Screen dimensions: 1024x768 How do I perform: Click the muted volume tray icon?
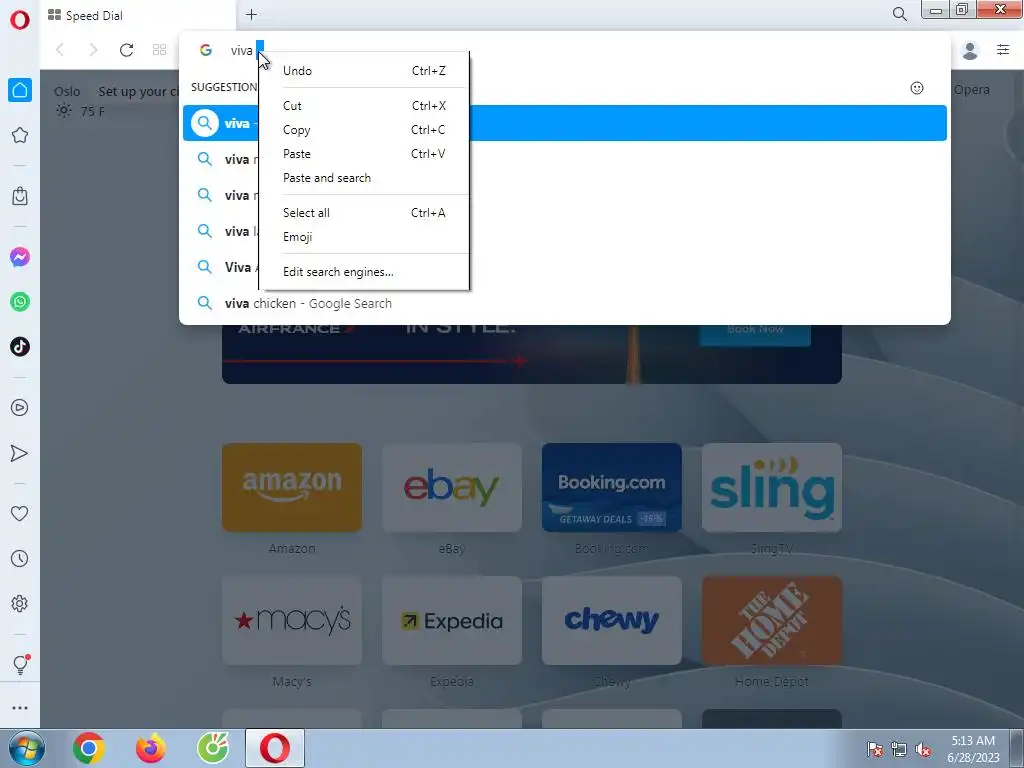(923, 750)
